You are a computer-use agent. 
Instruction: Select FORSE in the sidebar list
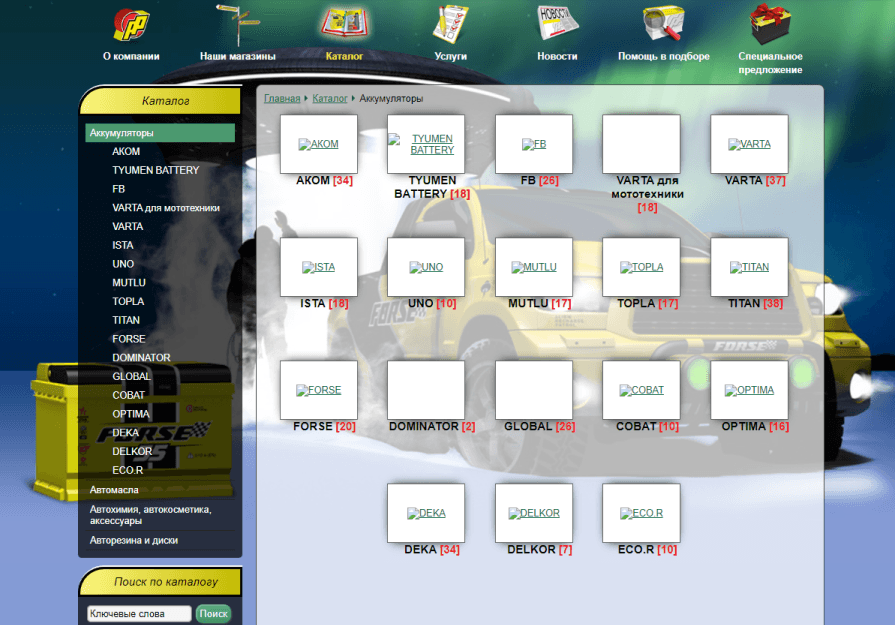pyautogui.click(x=129, y=339)
